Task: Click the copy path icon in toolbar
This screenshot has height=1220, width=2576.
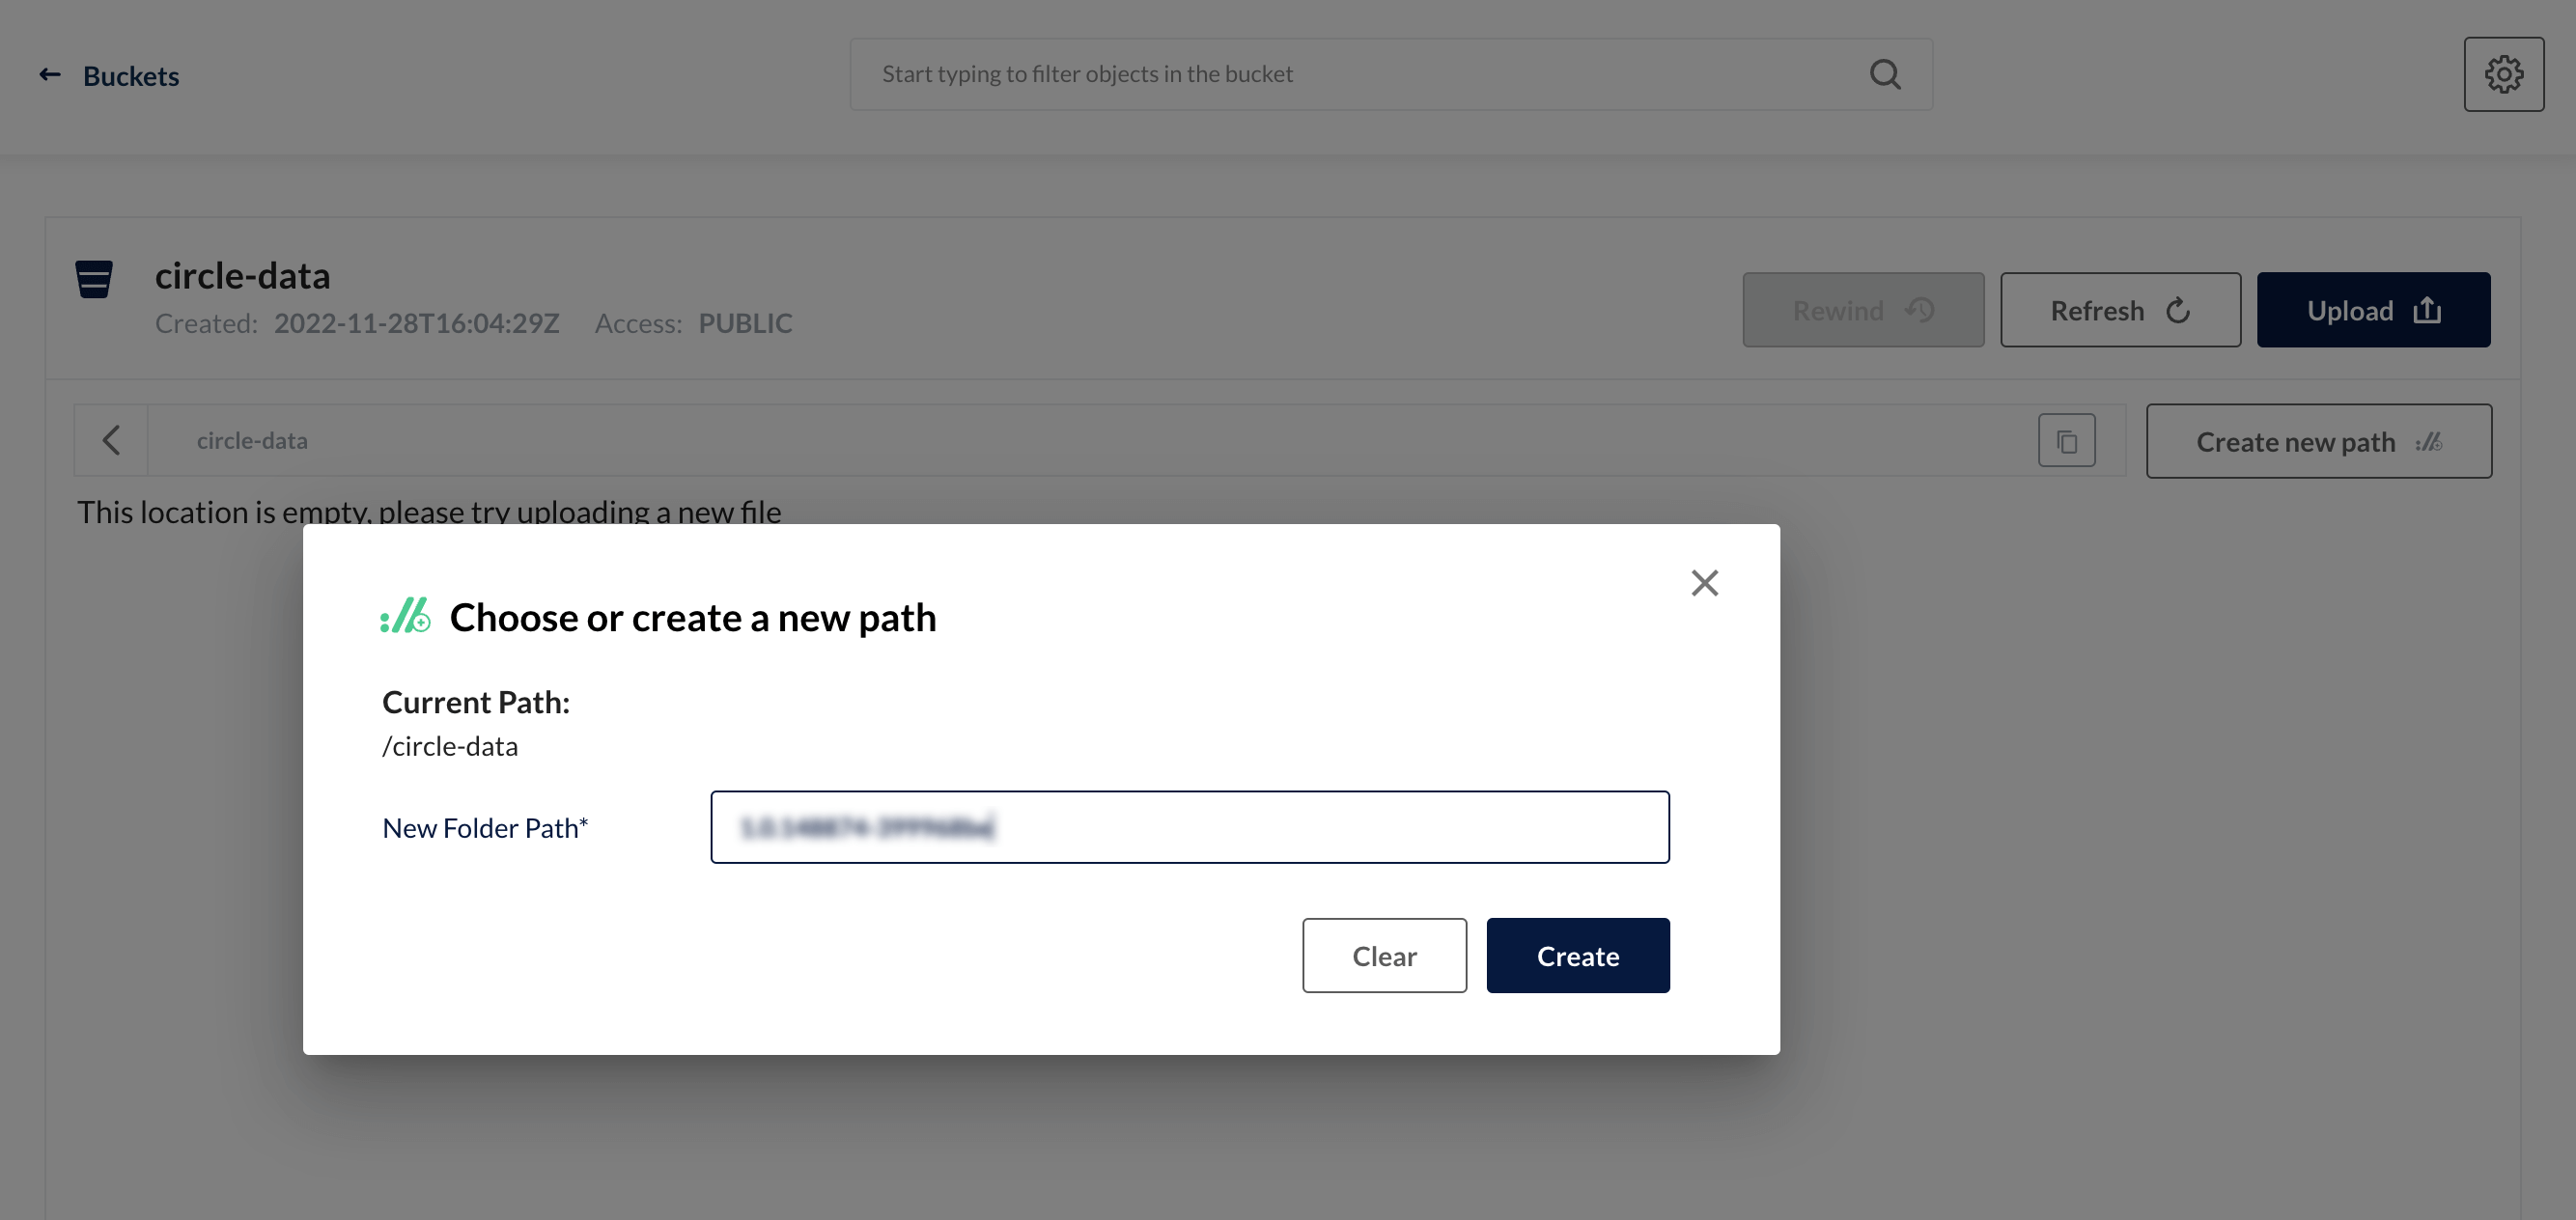Action: [x=2067, y=440]
